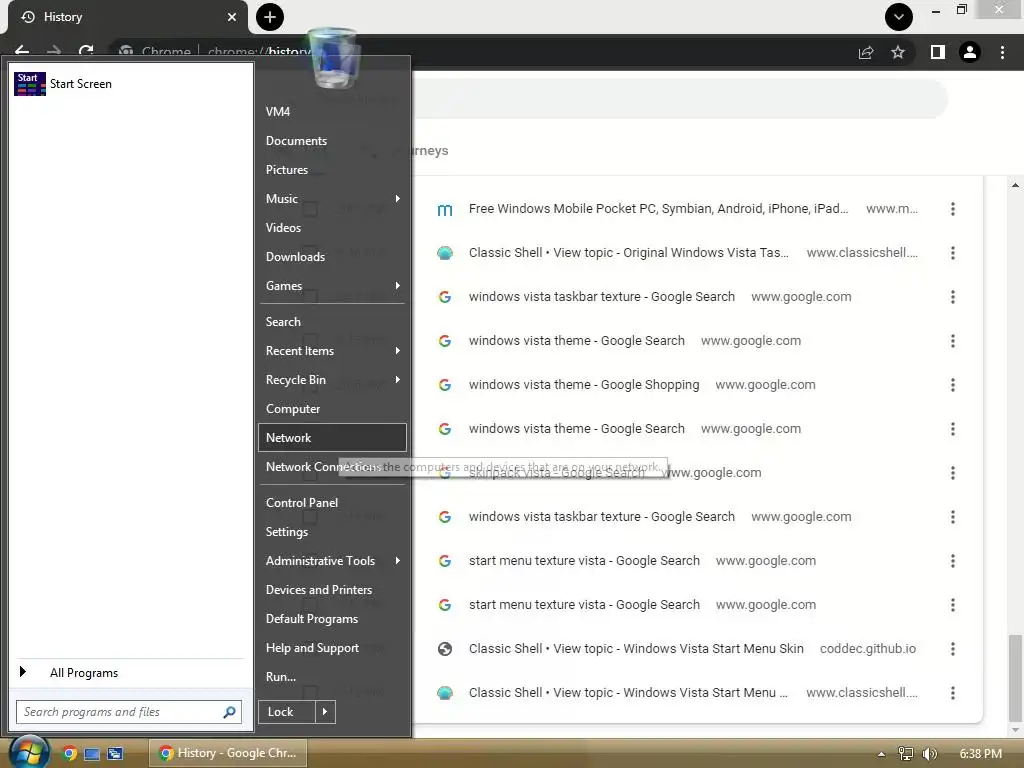Open windows vista theme Google Shopping link
Image resolution: width=1024 pixels, height=768 pixels.
pos(584,385)
